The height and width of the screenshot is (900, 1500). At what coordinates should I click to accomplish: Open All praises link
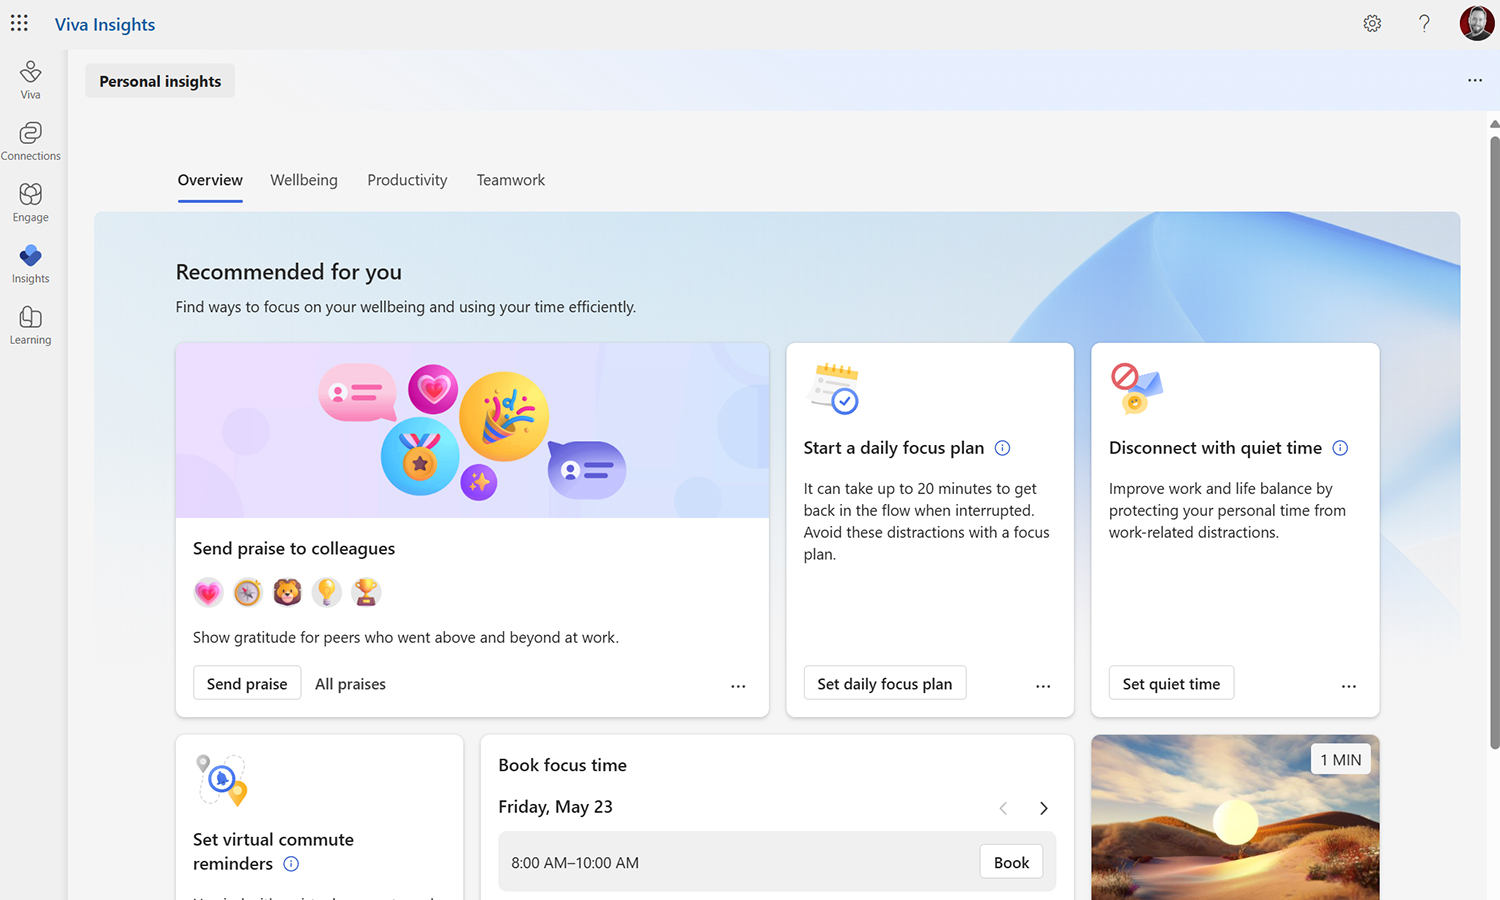tap(350, 683)
